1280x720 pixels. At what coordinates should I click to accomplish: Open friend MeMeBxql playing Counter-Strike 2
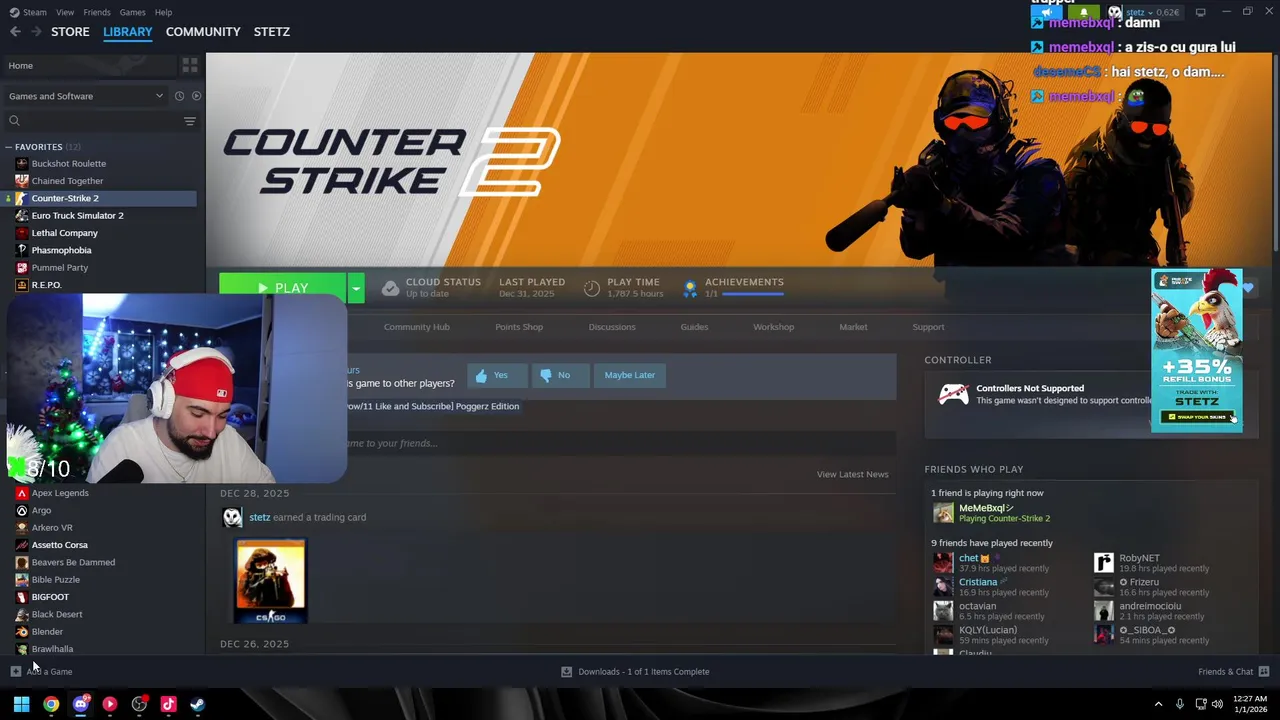click(990, 513)
